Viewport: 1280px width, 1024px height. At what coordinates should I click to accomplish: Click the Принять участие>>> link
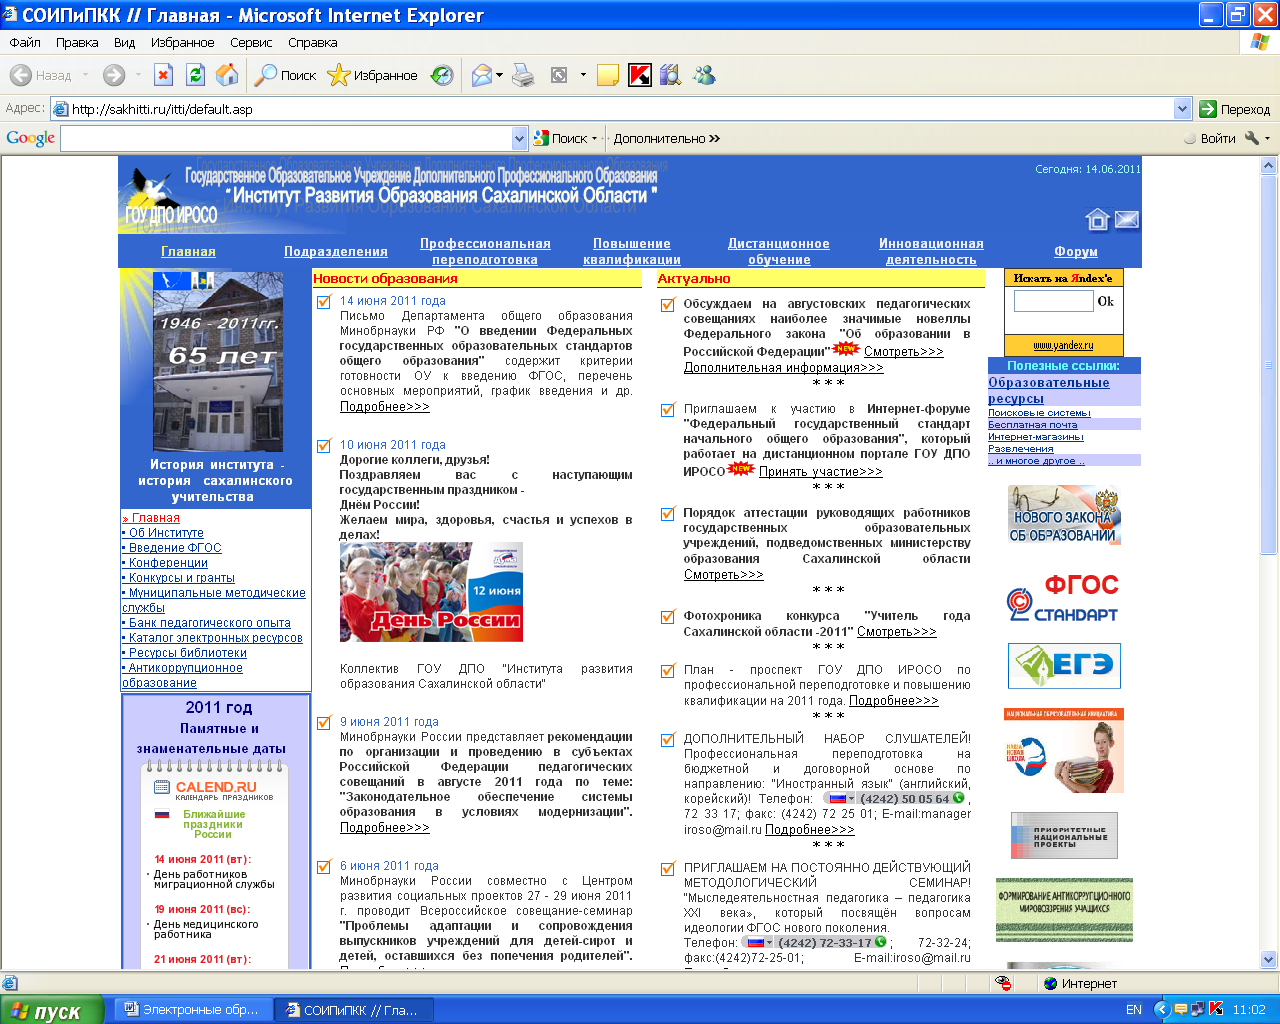click(821, 472)
